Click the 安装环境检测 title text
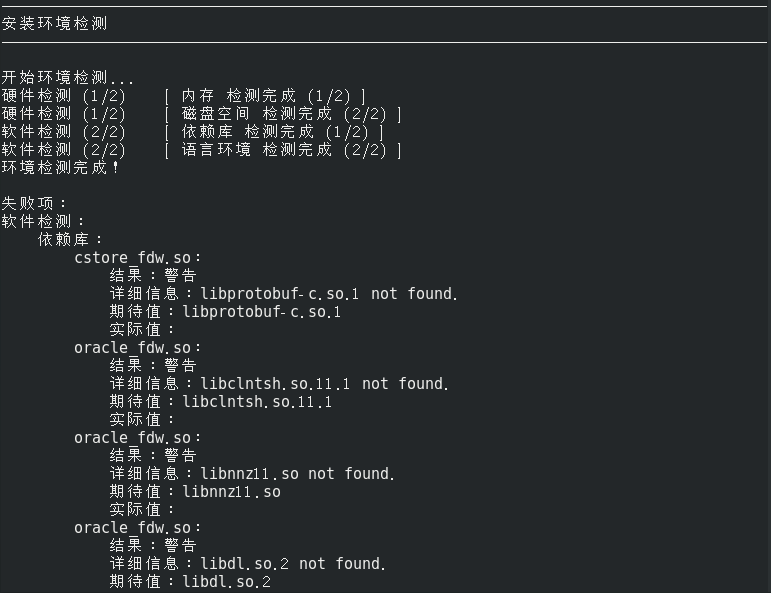This screenshot has width=771, height=593. [54, 23]
